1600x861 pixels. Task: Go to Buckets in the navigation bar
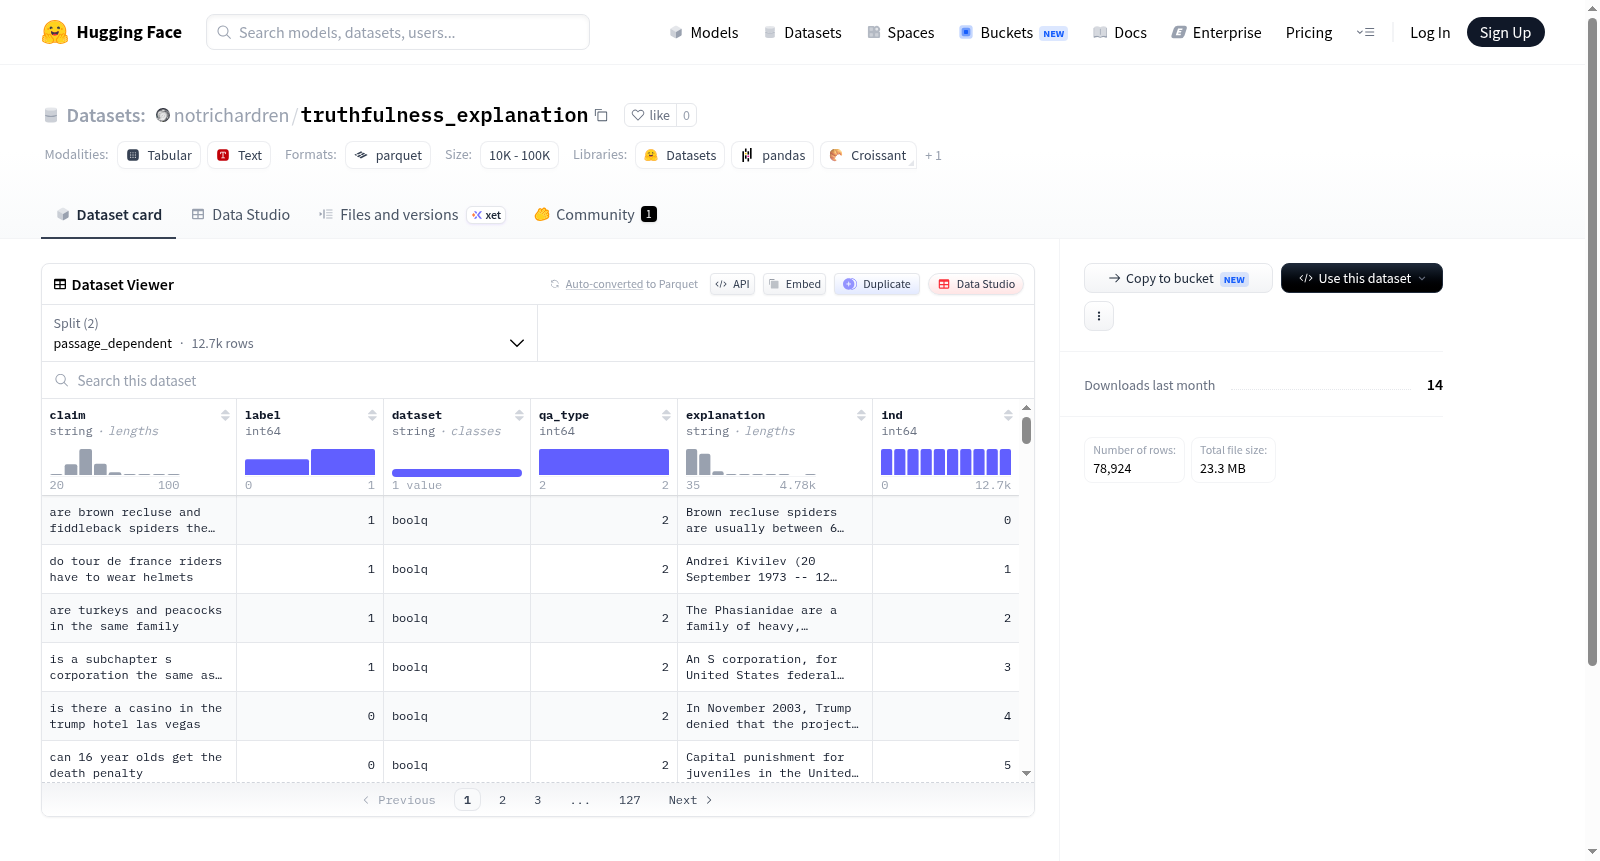1013,32
